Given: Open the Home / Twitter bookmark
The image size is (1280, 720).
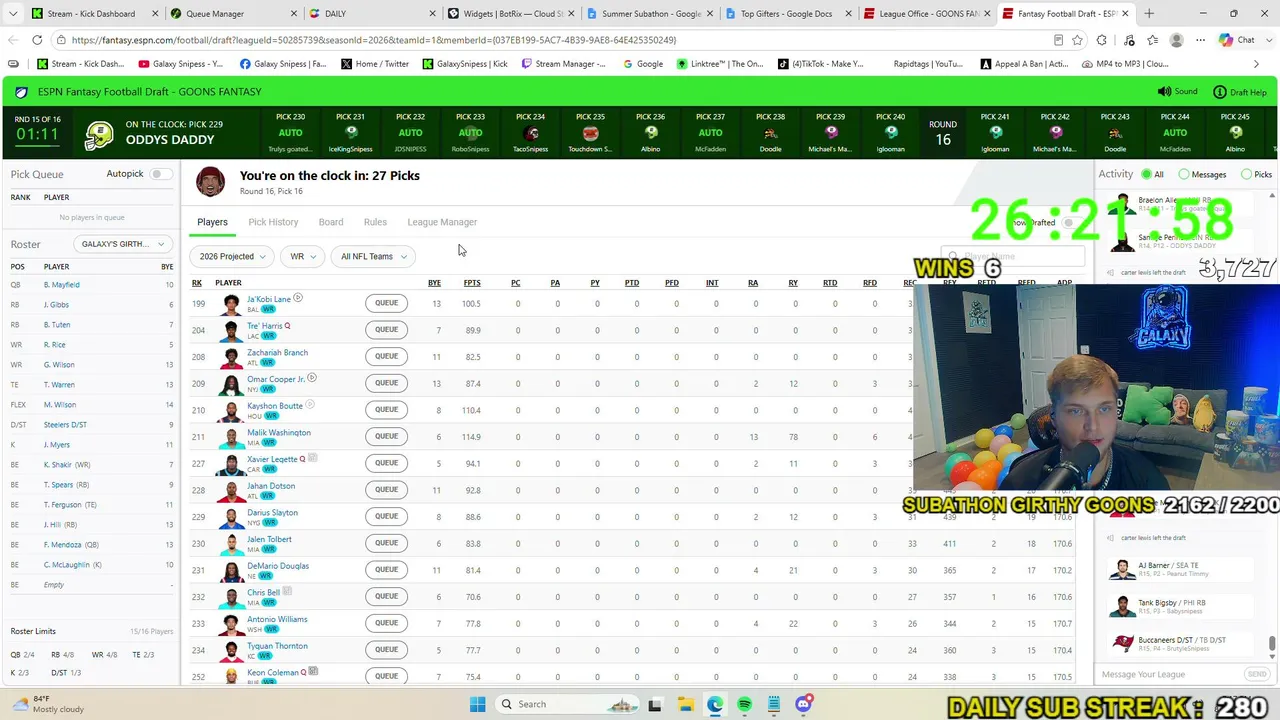Looking at the screenshot, I should pos(375,64).
